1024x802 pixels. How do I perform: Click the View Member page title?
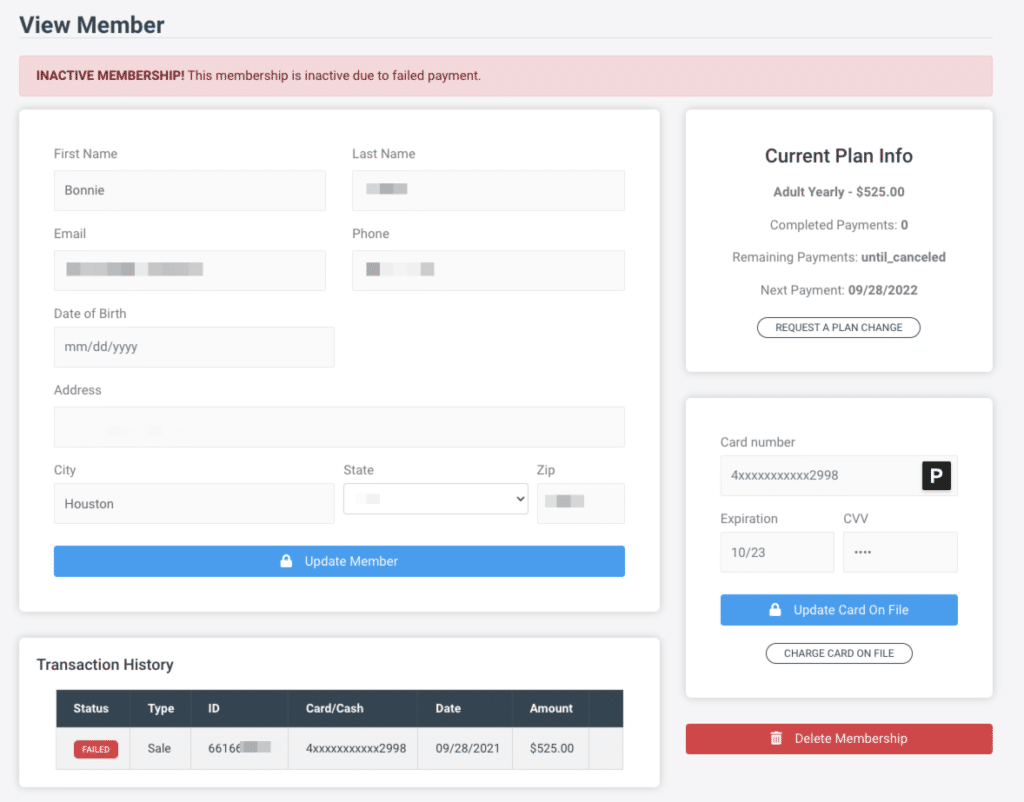(92, 25)
